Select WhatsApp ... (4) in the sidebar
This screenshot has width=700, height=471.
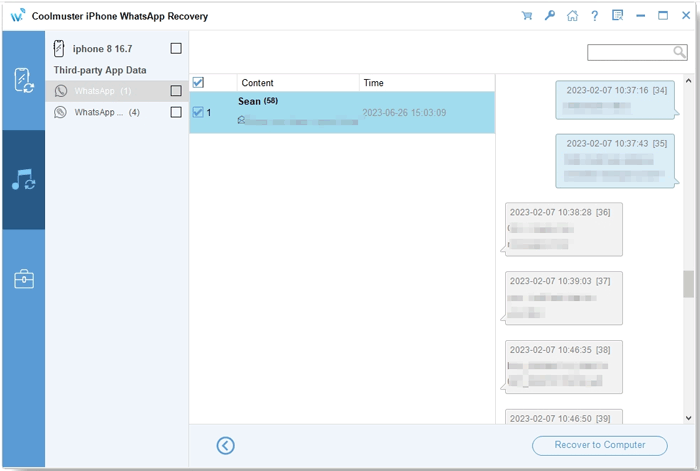click(117, 112)
